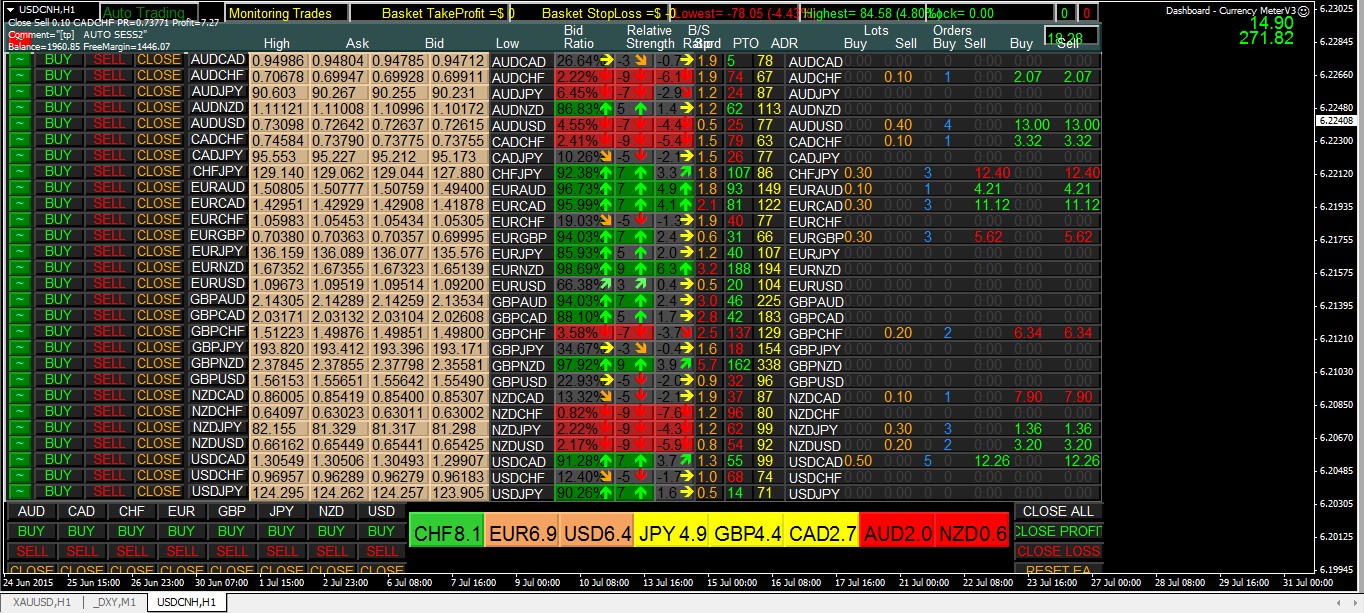Screen dimensions: 1364x613
Task: Click the EURJPY pair label button
Action: click(x=217, y=252)
